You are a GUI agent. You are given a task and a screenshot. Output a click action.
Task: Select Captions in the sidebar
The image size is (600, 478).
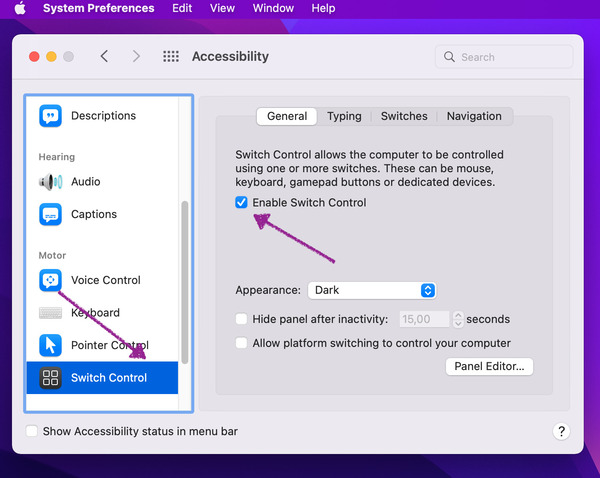(102, 214)
